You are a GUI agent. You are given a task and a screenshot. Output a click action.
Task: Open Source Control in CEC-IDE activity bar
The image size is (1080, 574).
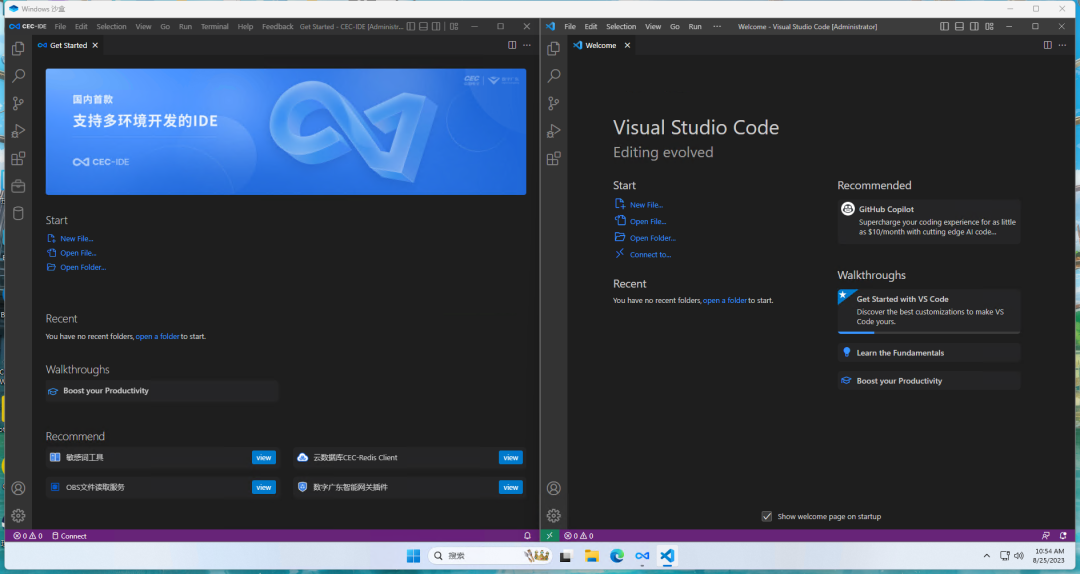(19, 103)
